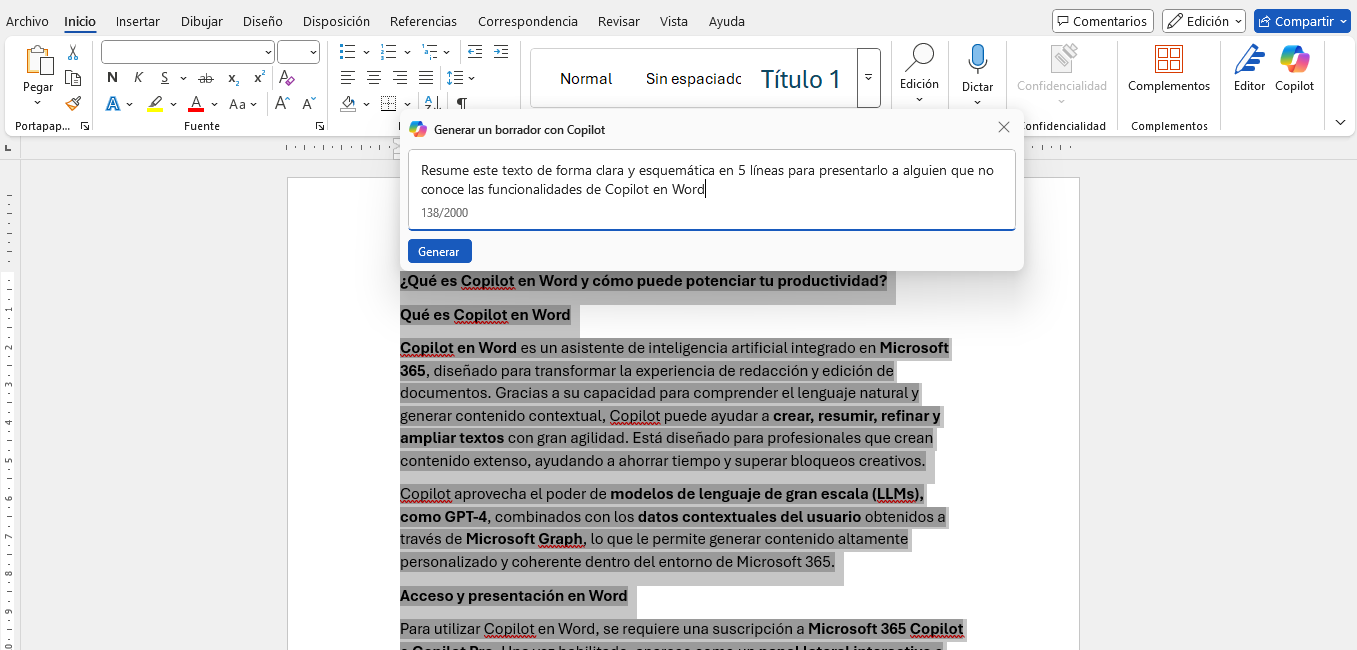Align text right
Screen dimensions: 1357x650
tap(400, 78)
